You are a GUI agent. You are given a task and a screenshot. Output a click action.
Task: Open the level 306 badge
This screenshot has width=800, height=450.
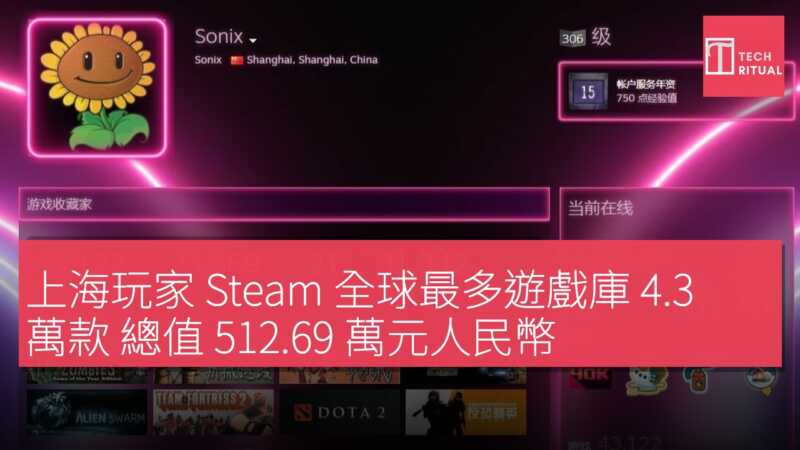(x=572, y=38)
